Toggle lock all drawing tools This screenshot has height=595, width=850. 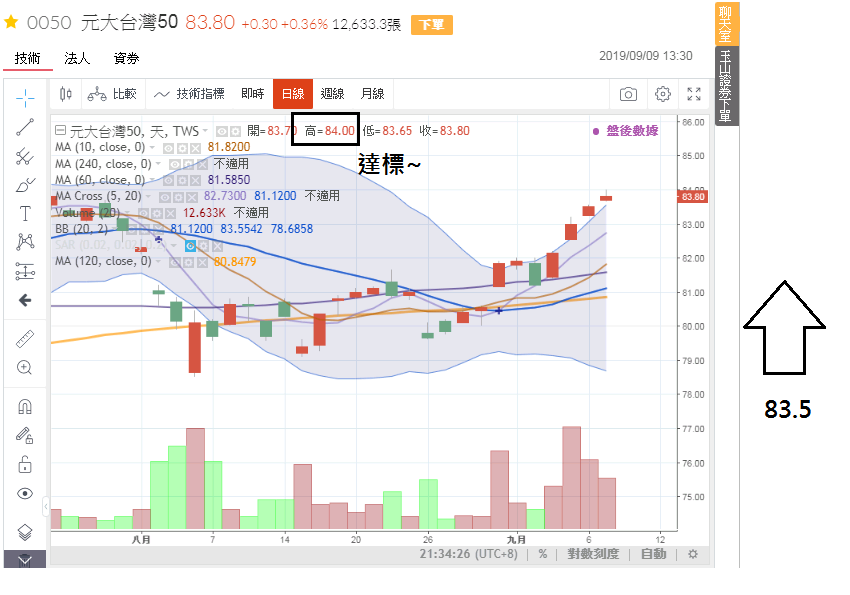(x=25, y=464)
